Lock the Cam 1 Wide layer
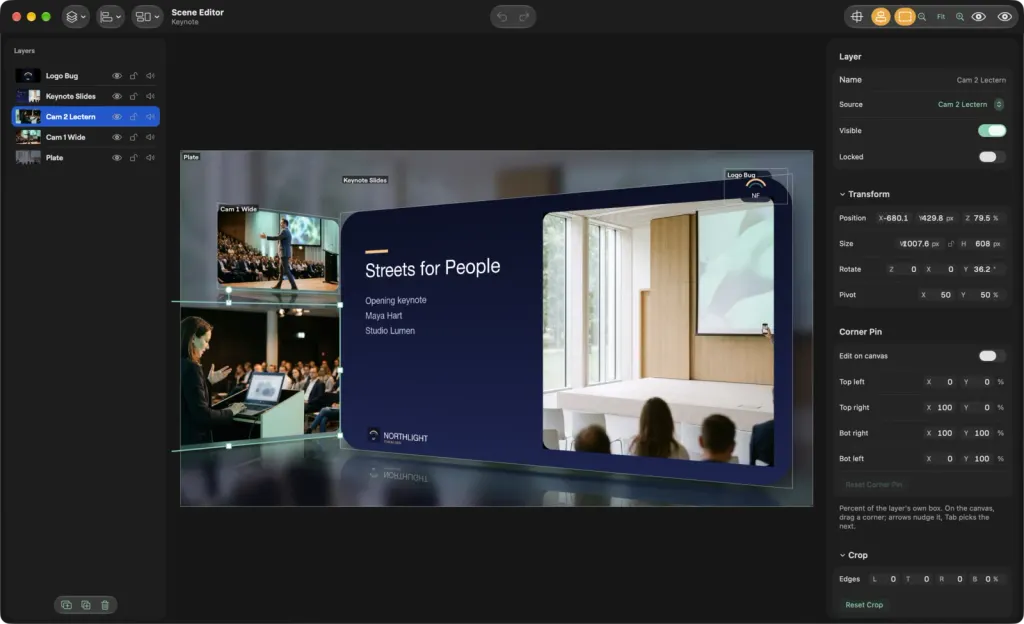 pyautogui.click(x=133, y=137)
